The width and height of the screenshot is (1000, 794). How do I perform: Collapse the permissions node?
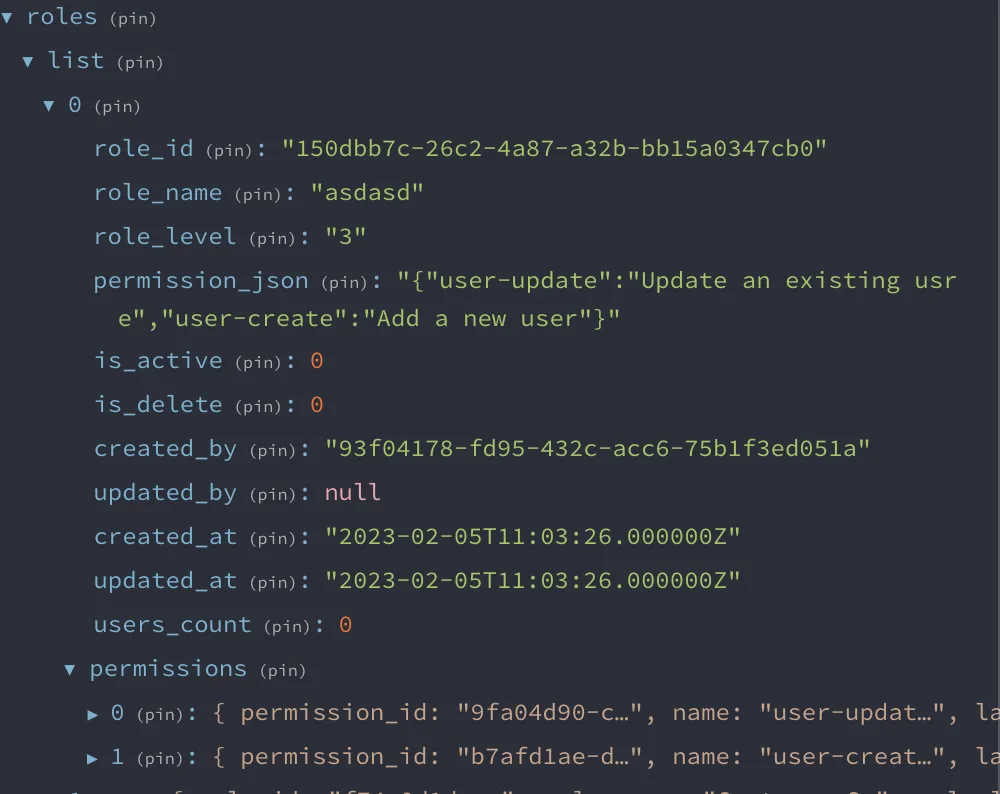click(x=70, y=670)
